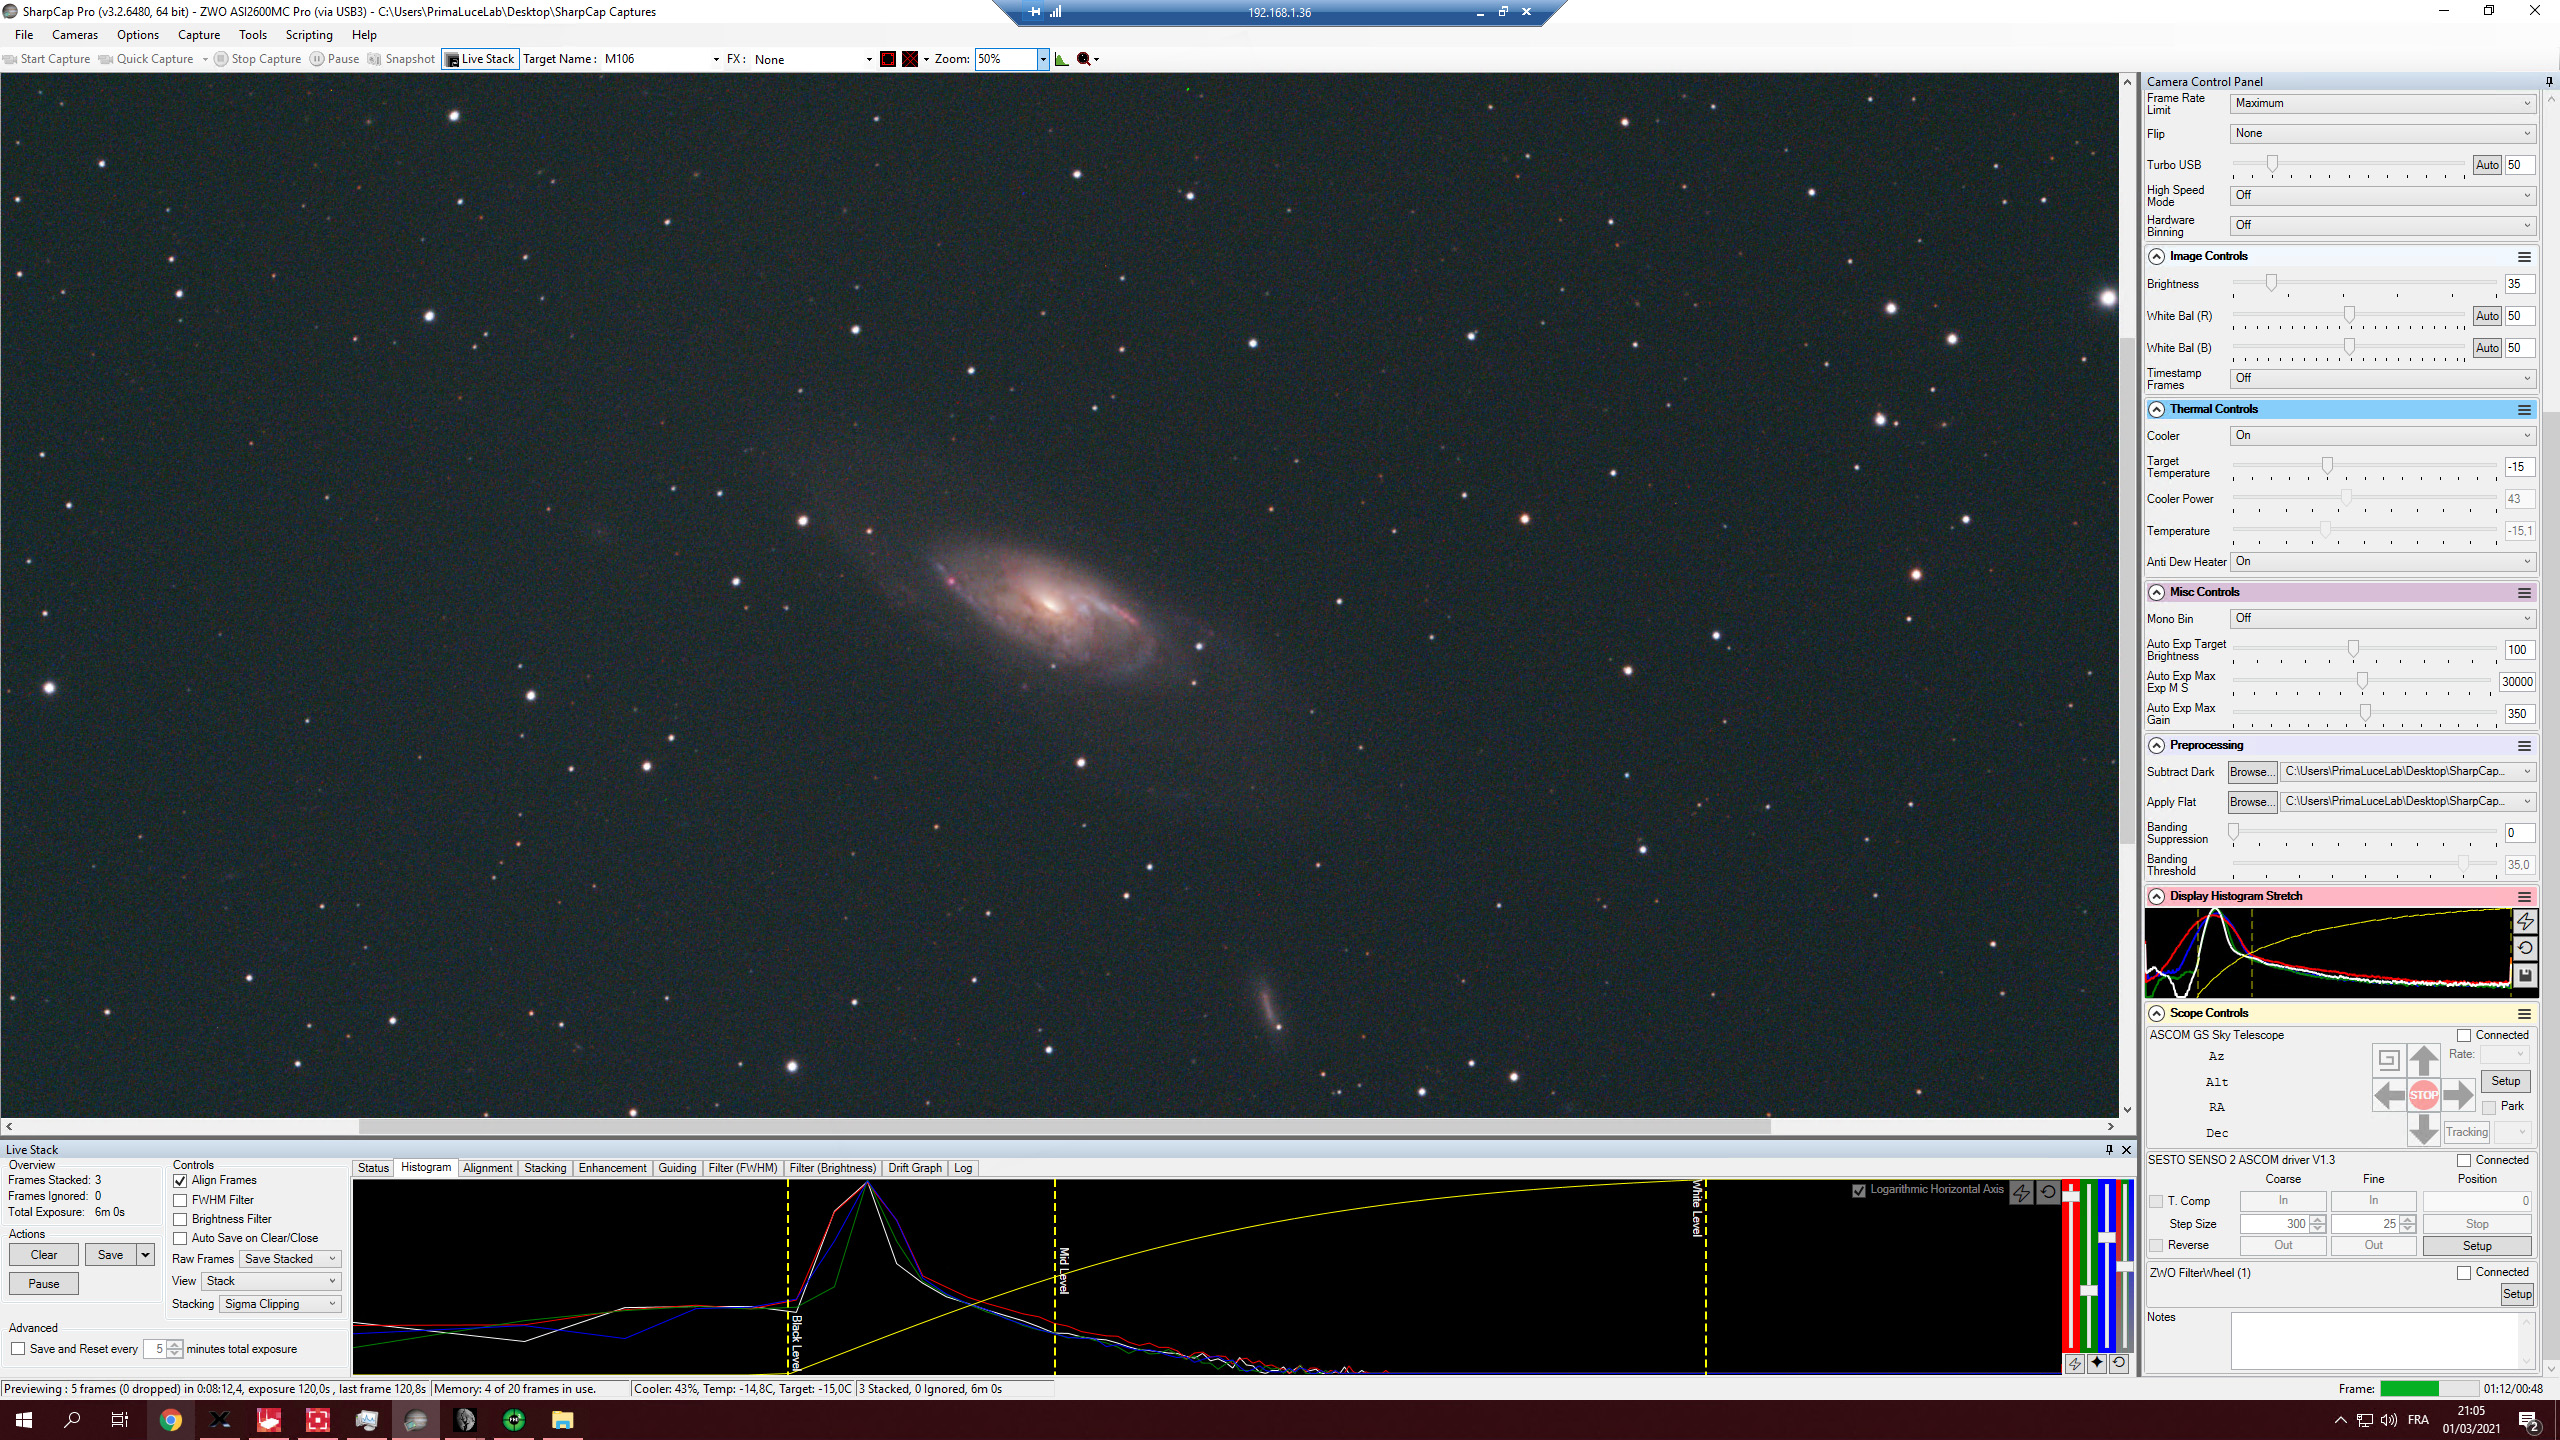Screen dimensions: 2560x1440
Task: Open the Flip dropdown
Action: [2383, 133]
